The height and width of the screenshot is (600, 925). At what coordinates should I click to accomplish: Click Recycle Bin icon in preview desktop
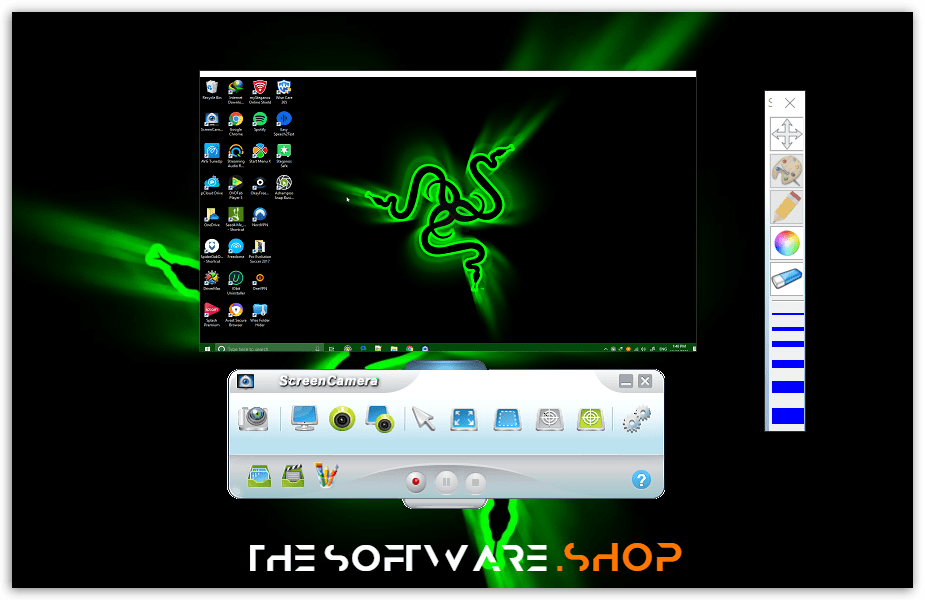click(212, 90)
